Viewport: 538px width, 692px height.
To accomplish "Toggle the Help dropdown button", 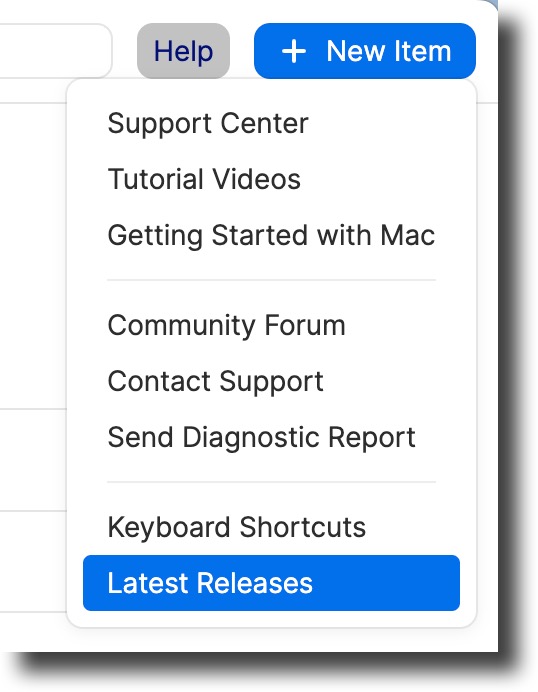I will coord(183,51).
